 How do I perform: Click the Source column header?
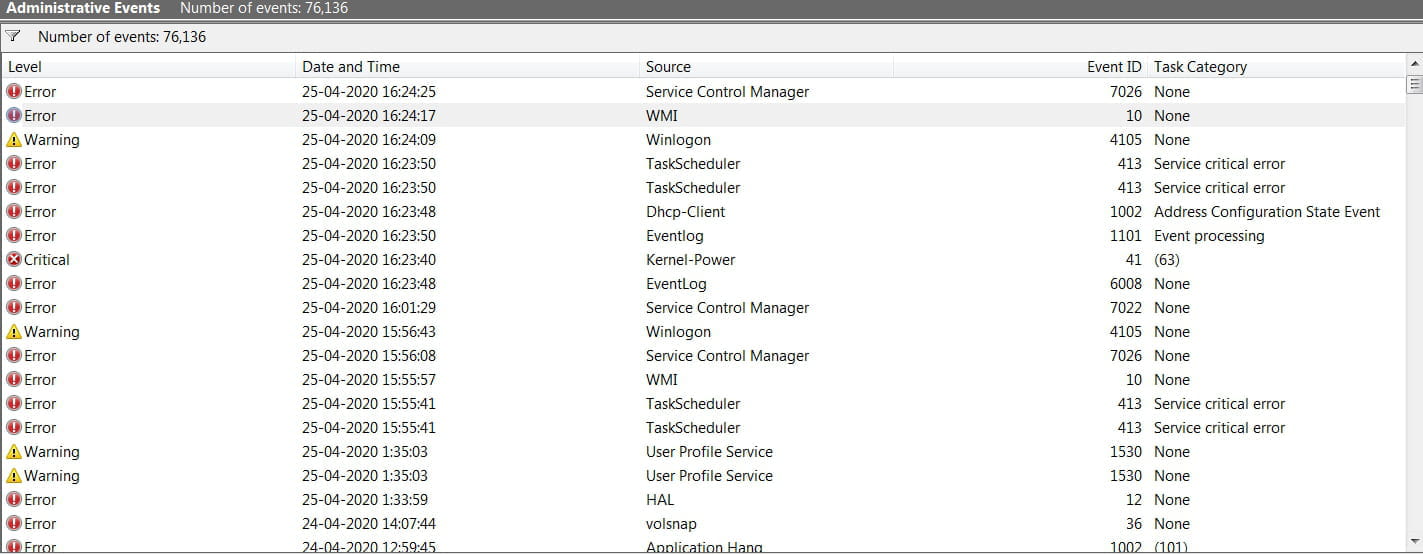(x=766, y=67)
